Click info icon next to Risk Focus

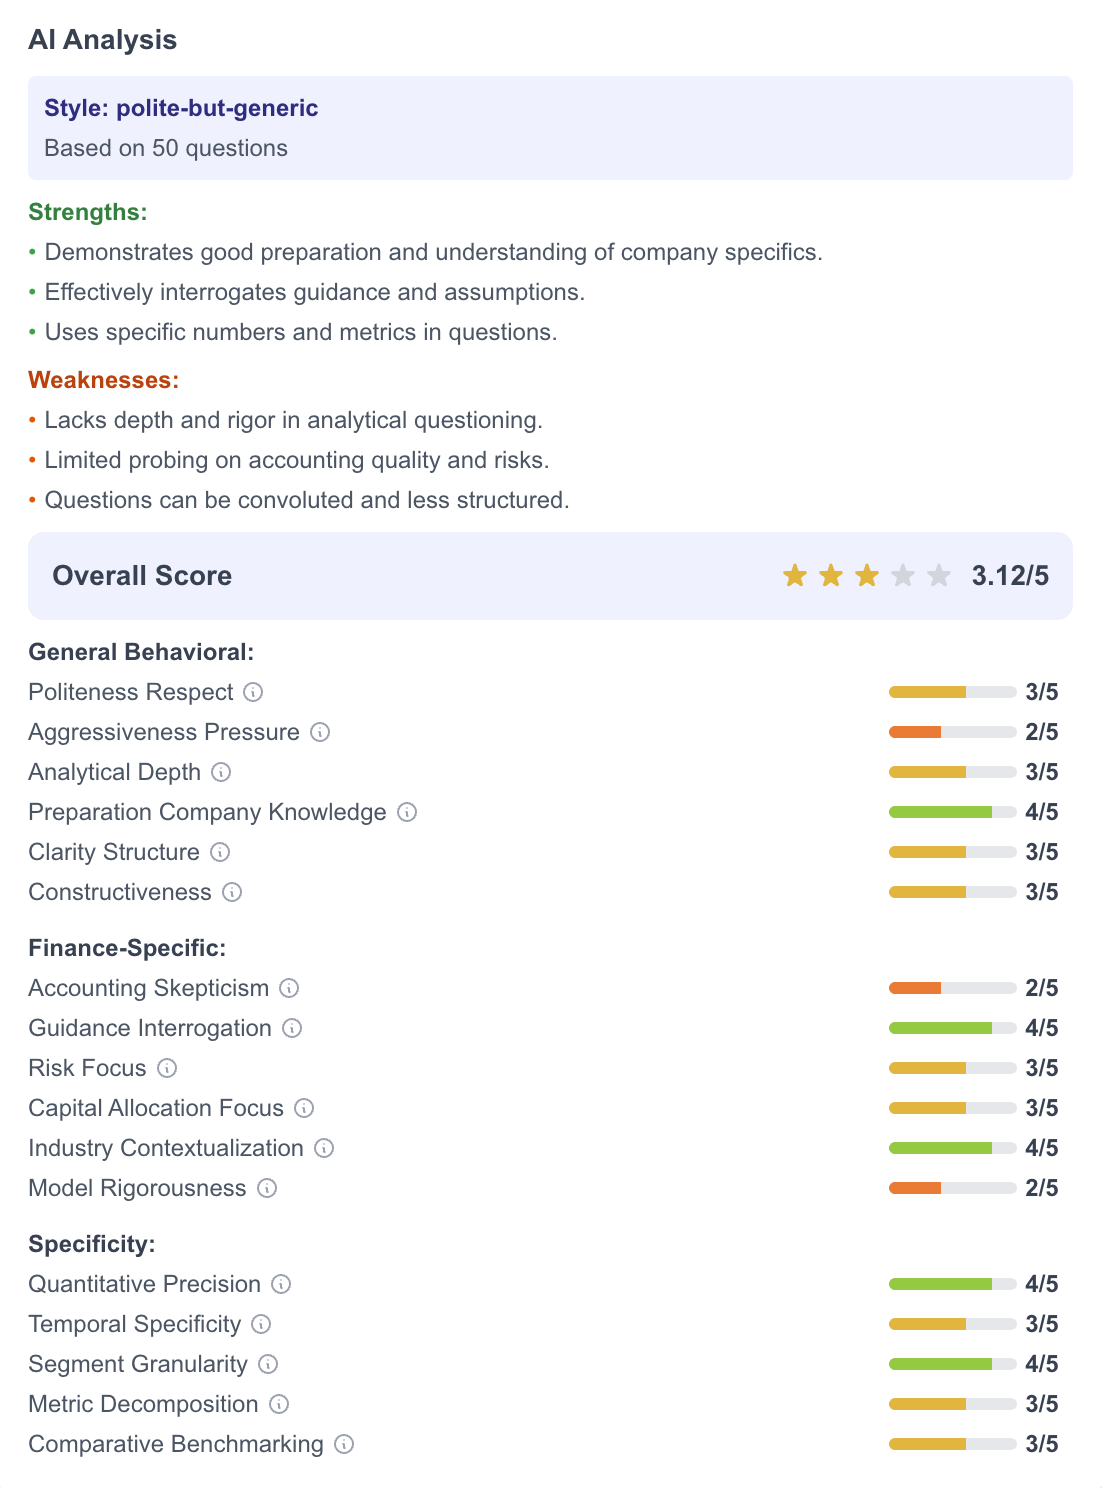[167, 1068]
